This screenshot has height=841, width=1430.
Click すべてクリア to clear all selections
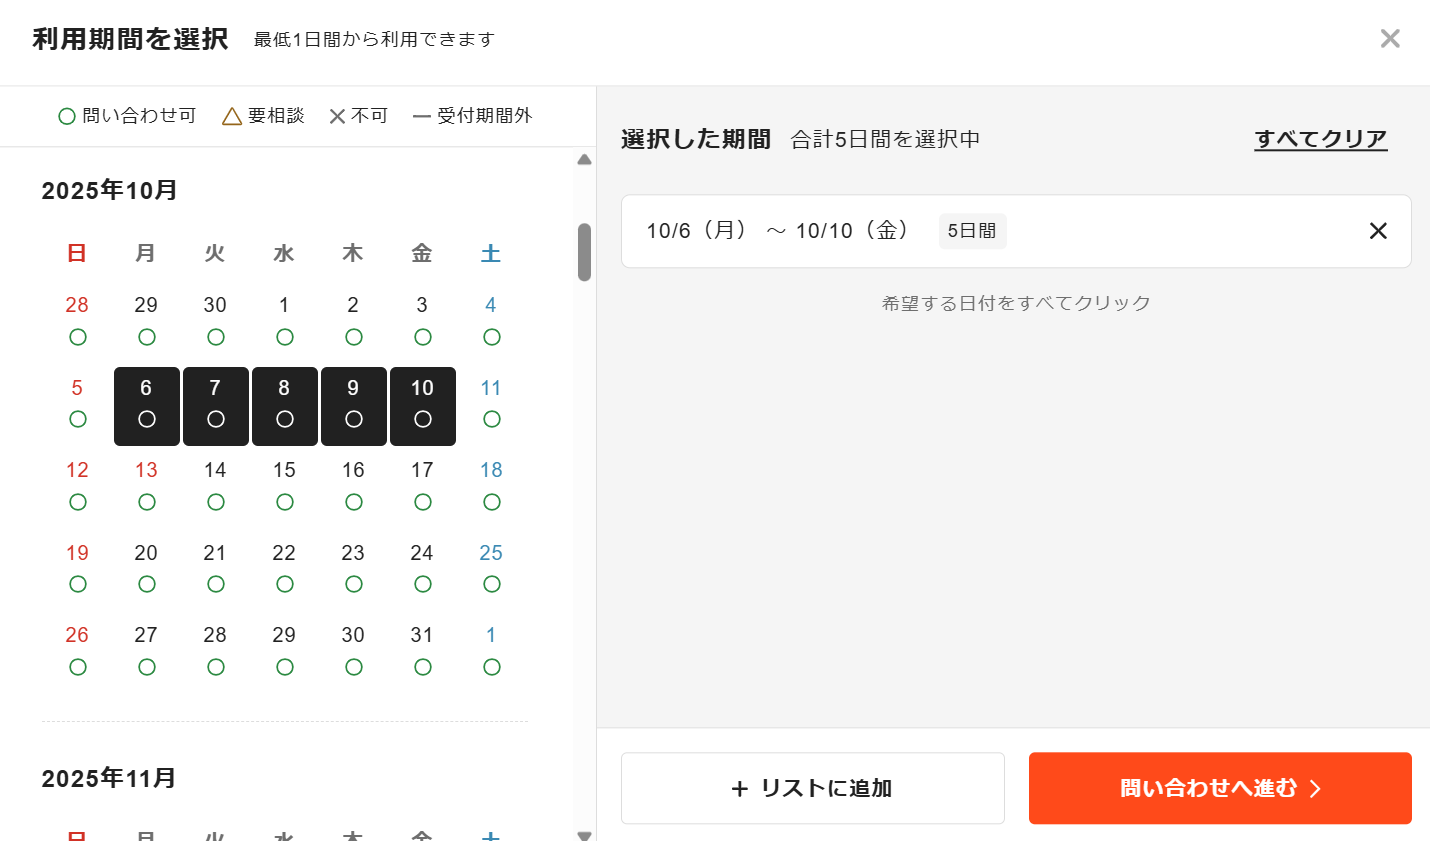pos(1320,139)
